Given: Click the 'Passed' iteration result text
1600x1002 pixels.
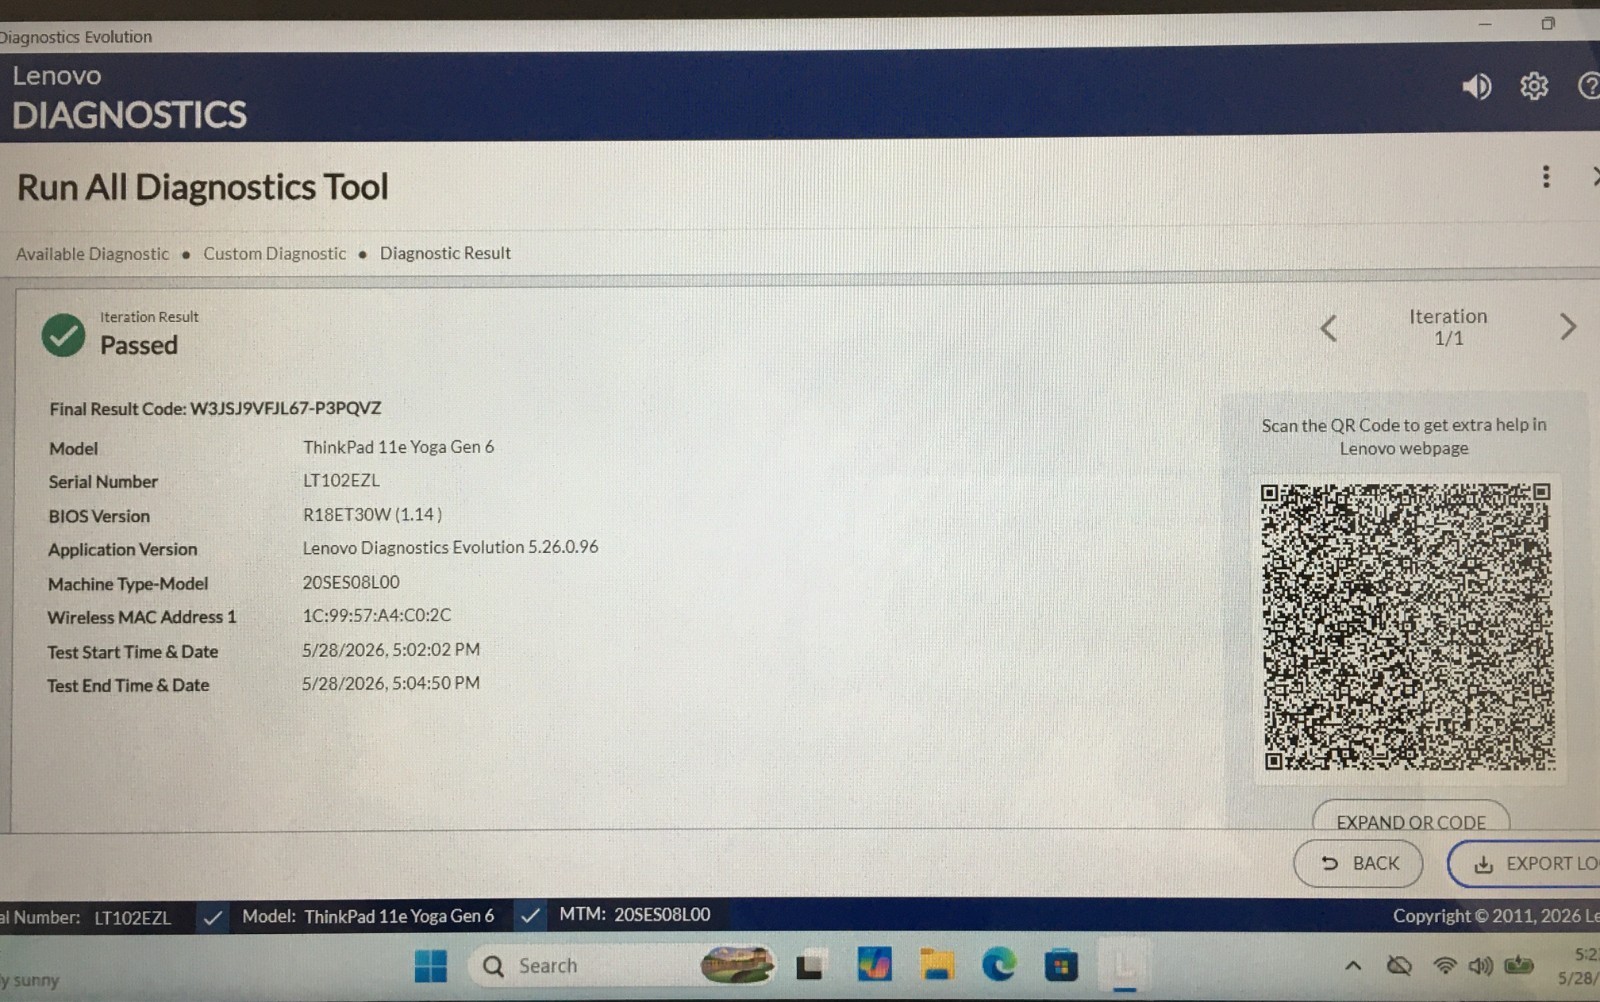Looking at the screenshot, I should 139,345.
